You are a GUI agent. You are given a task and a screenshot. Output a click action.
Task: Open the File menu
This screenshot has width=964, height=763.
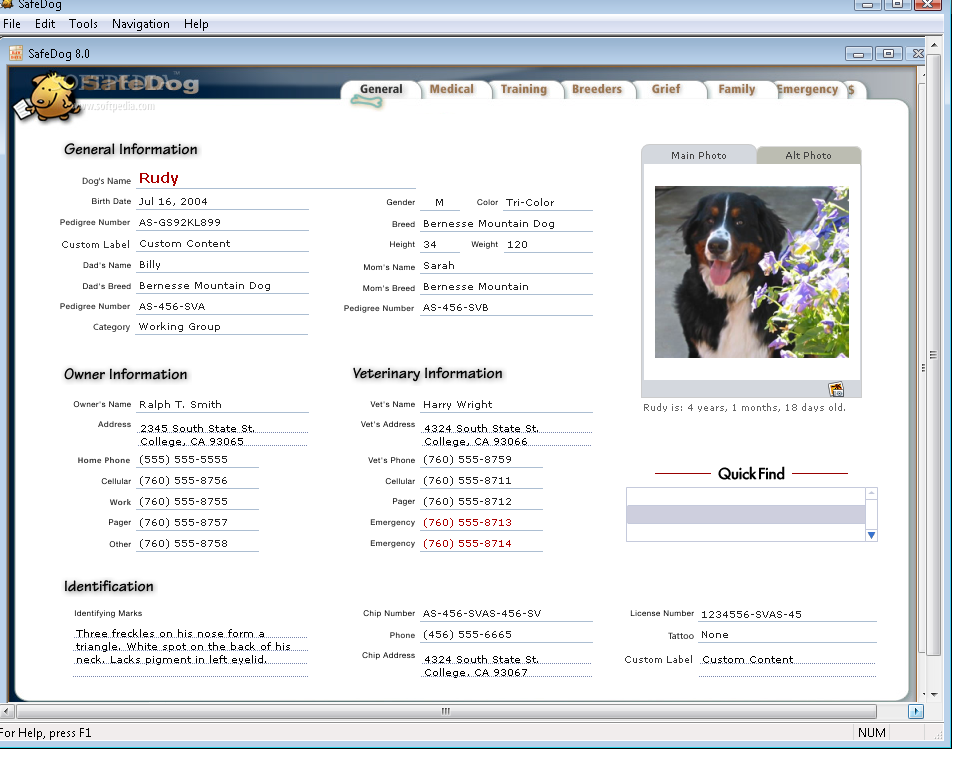coord(12,24)
